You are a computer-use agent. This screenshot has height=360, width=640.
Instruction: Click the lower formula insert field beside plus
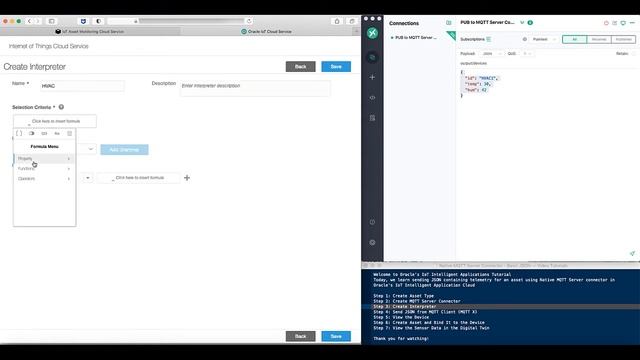[138, 178]
